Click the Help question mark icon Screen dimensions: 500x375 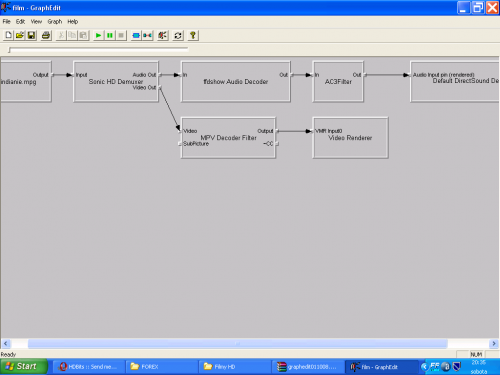coord(193,35)
